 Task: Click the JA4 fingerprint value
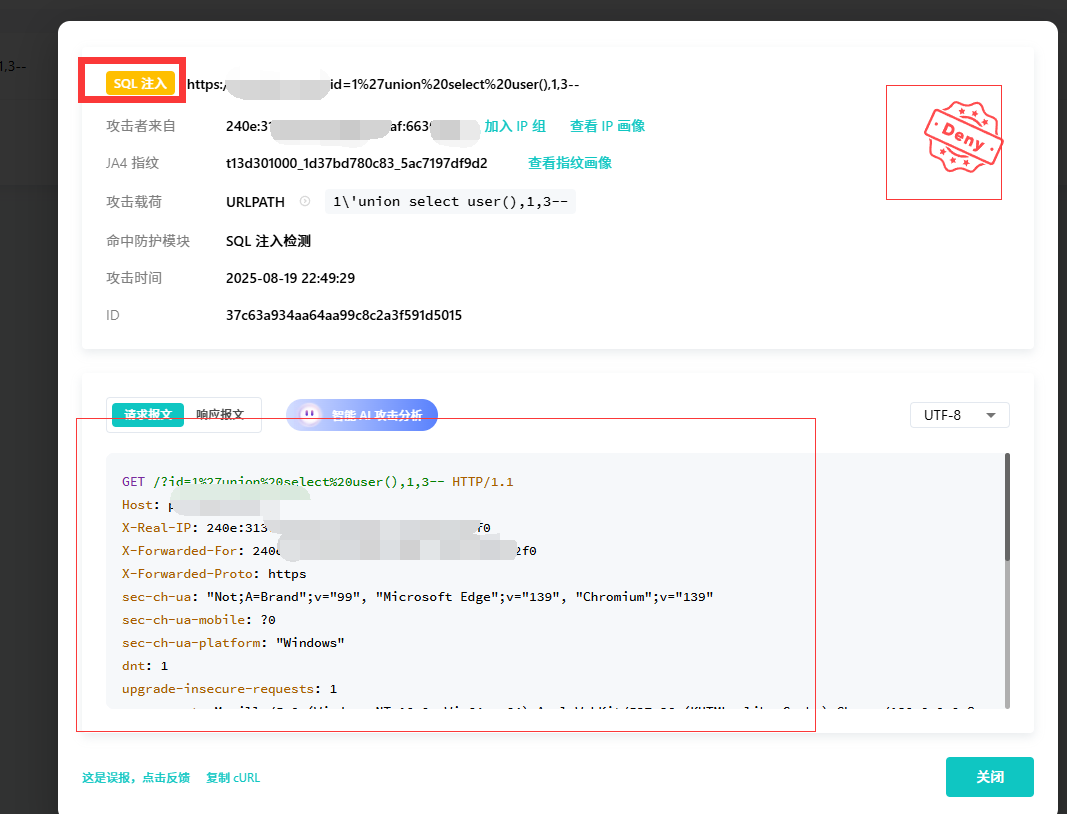[x=357, y=163]
